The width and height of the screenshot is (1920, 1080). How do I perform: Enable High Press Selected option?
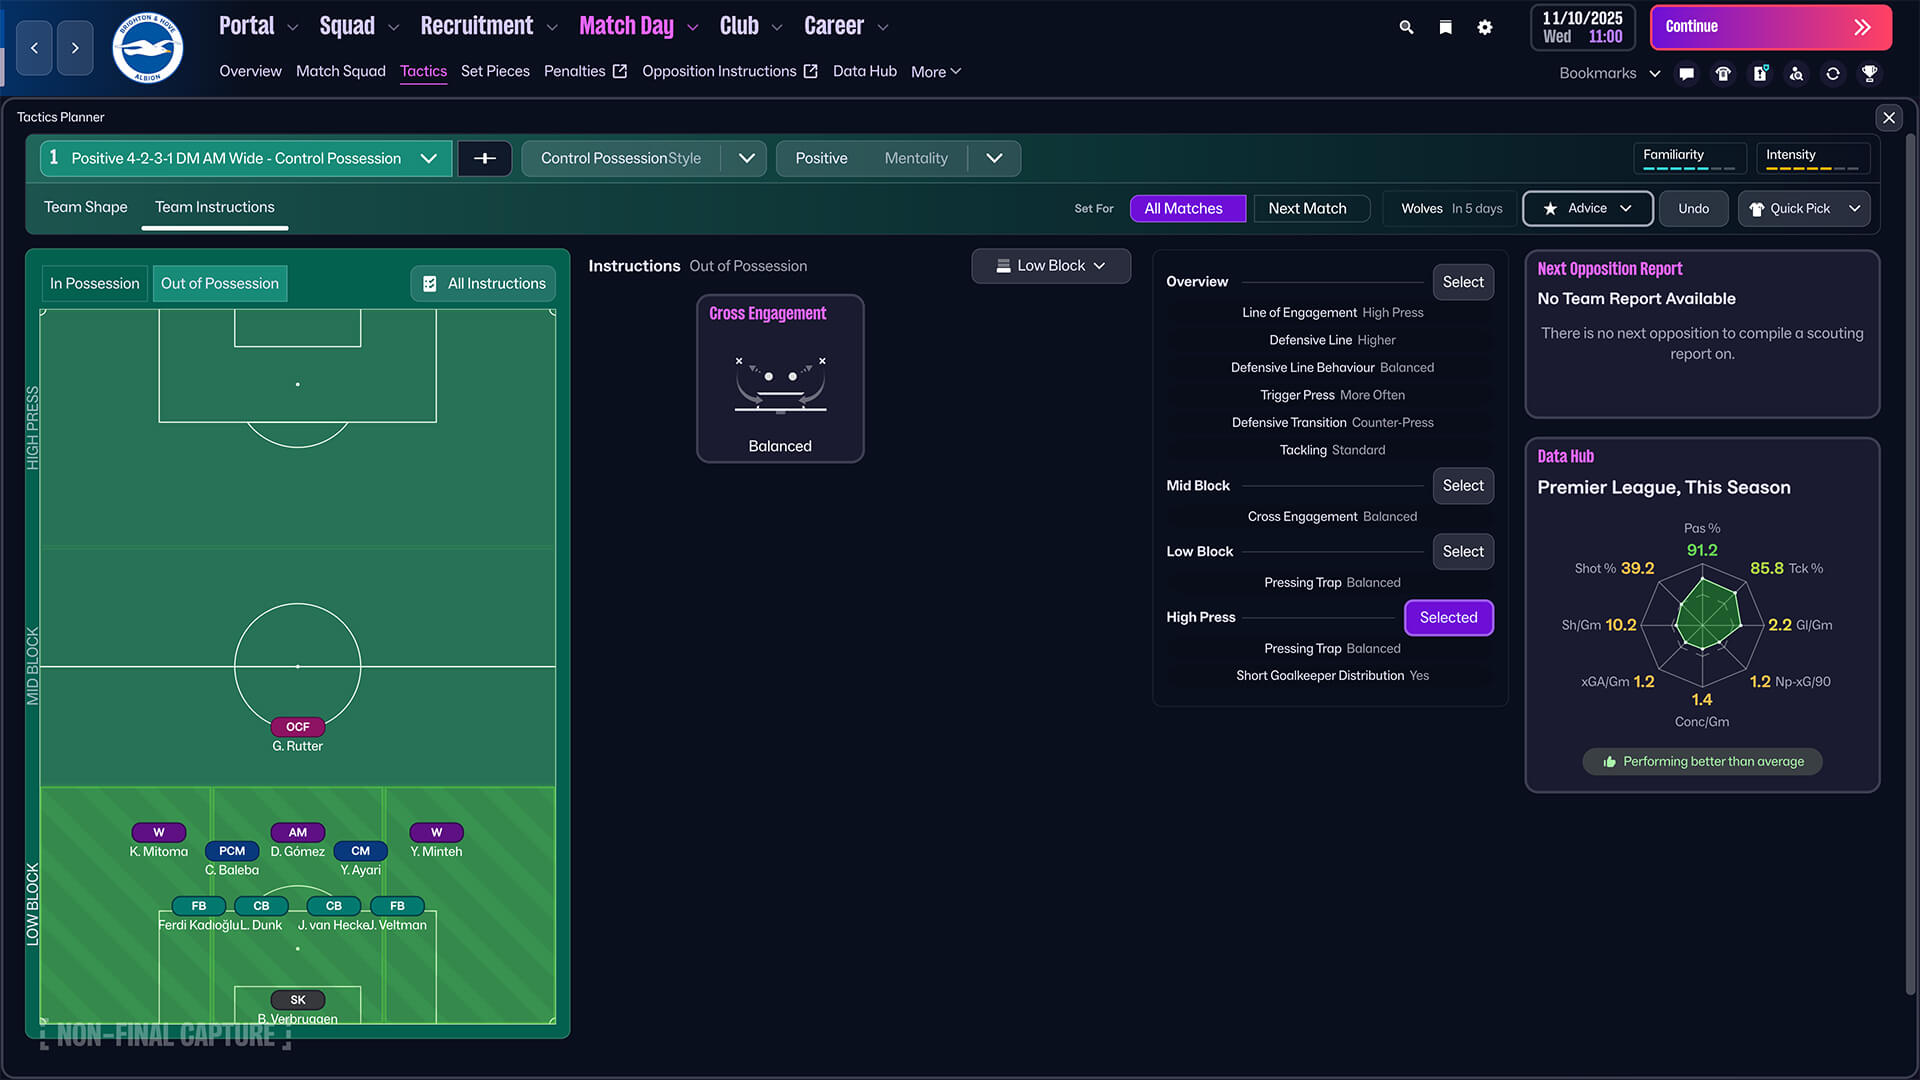coord(1448,617)
